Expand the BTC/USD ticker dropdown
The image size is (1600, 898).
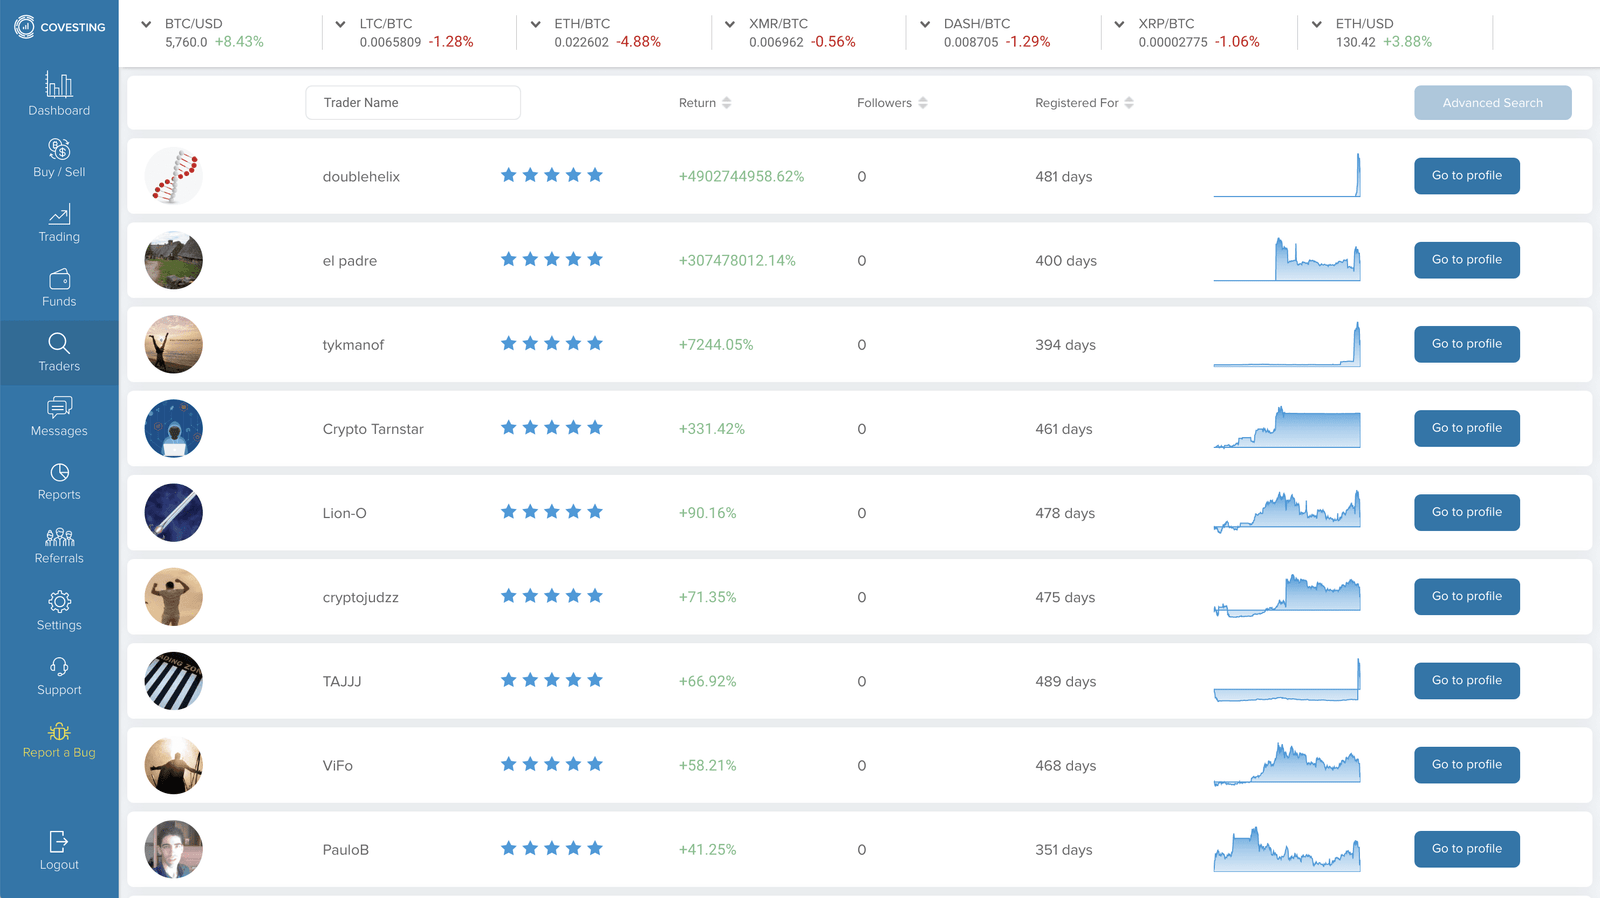[146, 24]
